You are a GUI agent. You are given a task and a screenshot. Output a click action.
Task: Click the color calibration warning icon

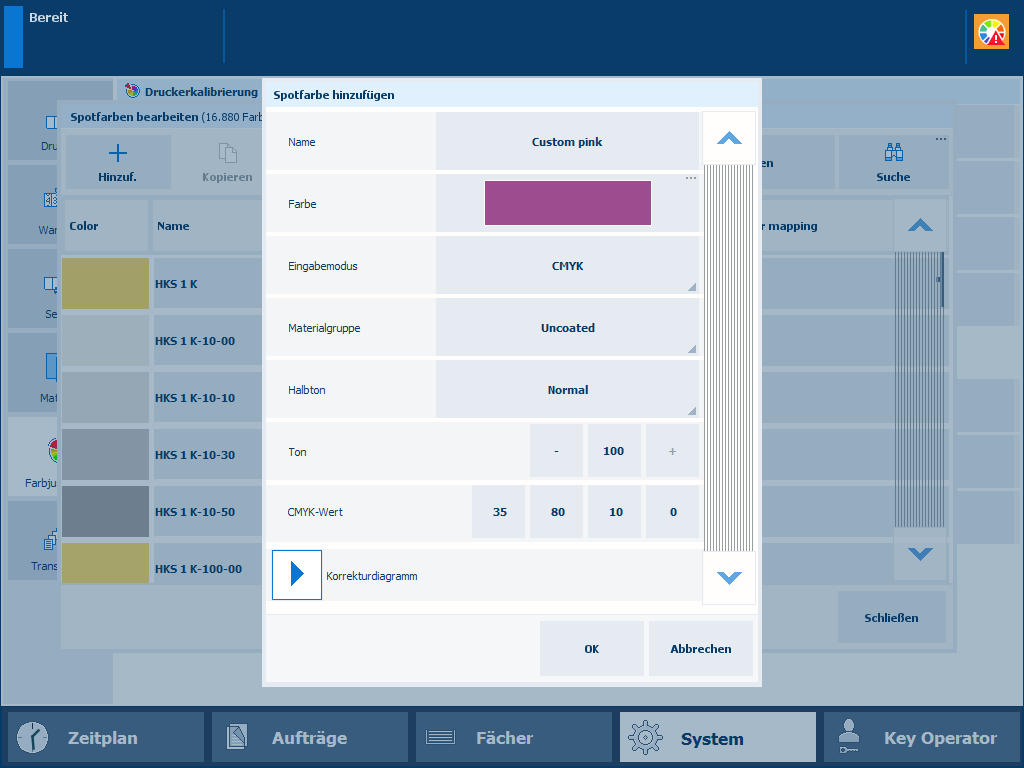(x=992, y=33)
